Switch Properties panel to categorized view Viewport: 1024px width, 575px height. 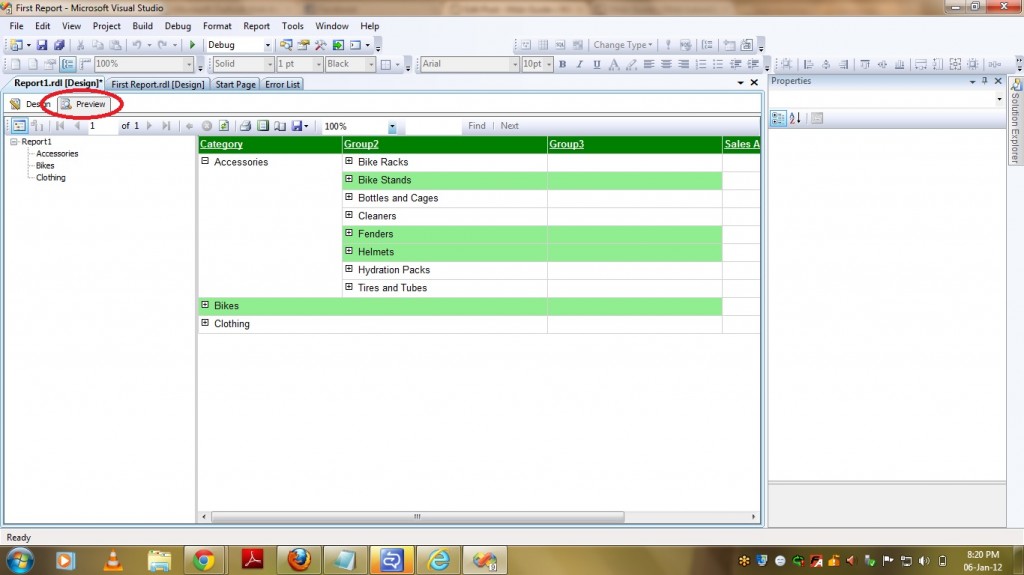(778, 118)
